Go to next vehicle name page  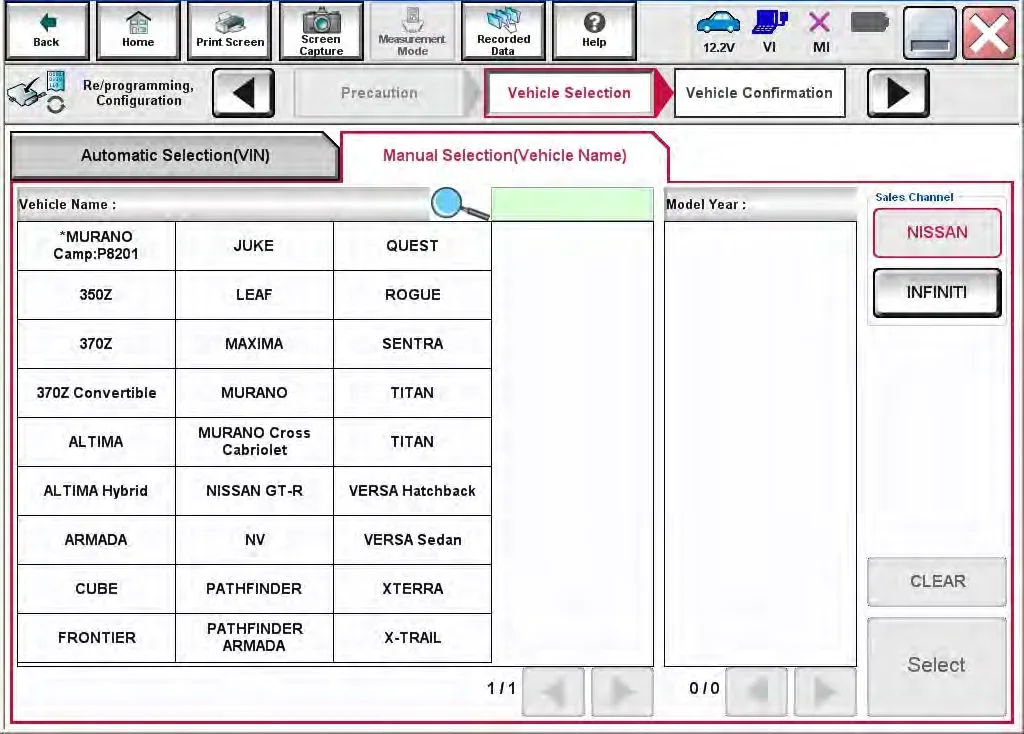tap(622, 691)
